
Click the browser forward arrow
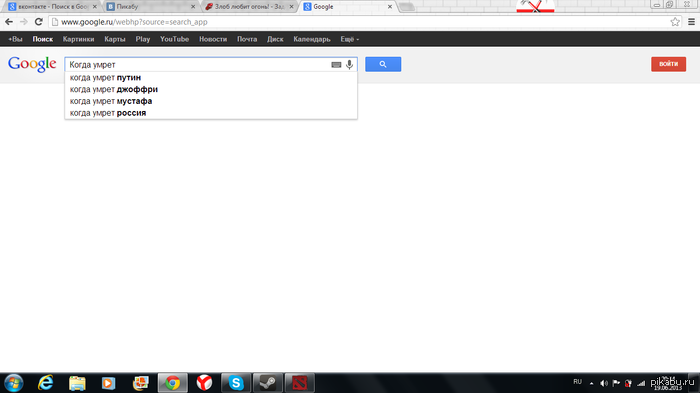[x=24, y=22]
